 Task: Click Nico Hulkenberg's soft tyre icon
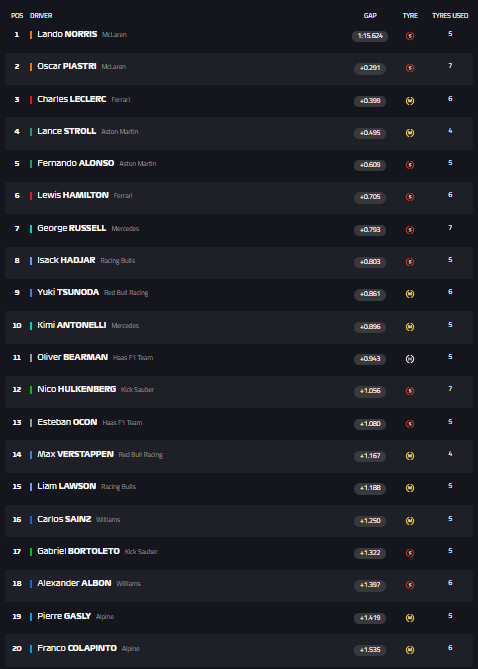[x=410, y=391]
